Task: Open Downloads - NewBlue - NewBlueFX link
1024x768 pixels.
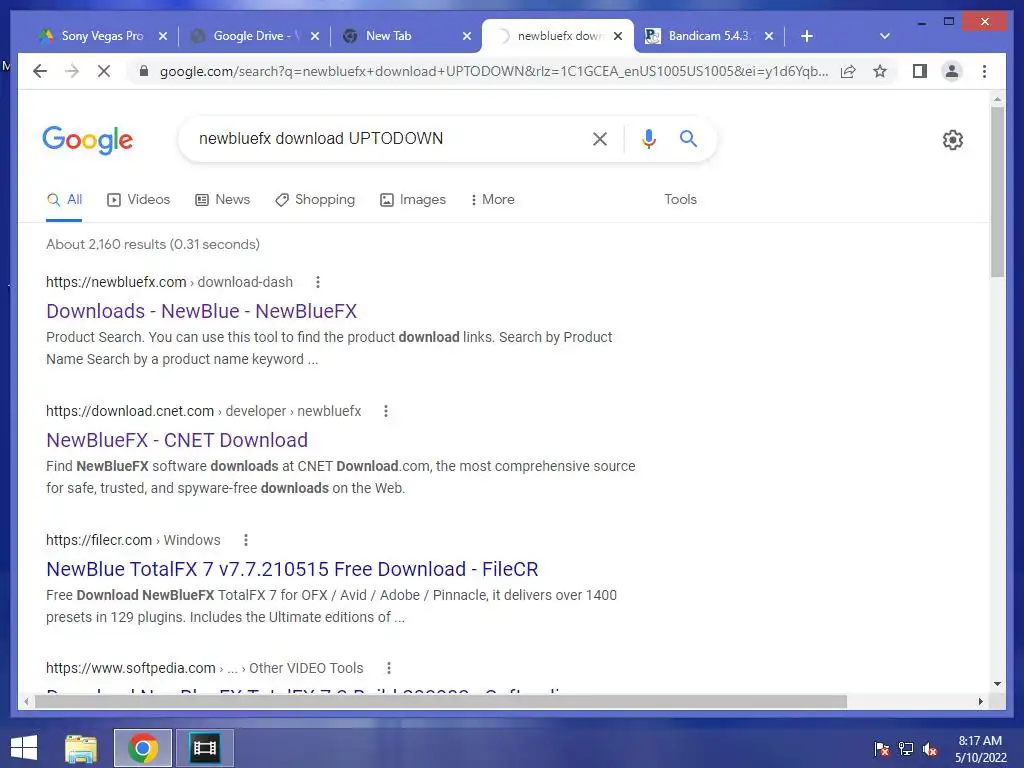Action: [202, 311]
